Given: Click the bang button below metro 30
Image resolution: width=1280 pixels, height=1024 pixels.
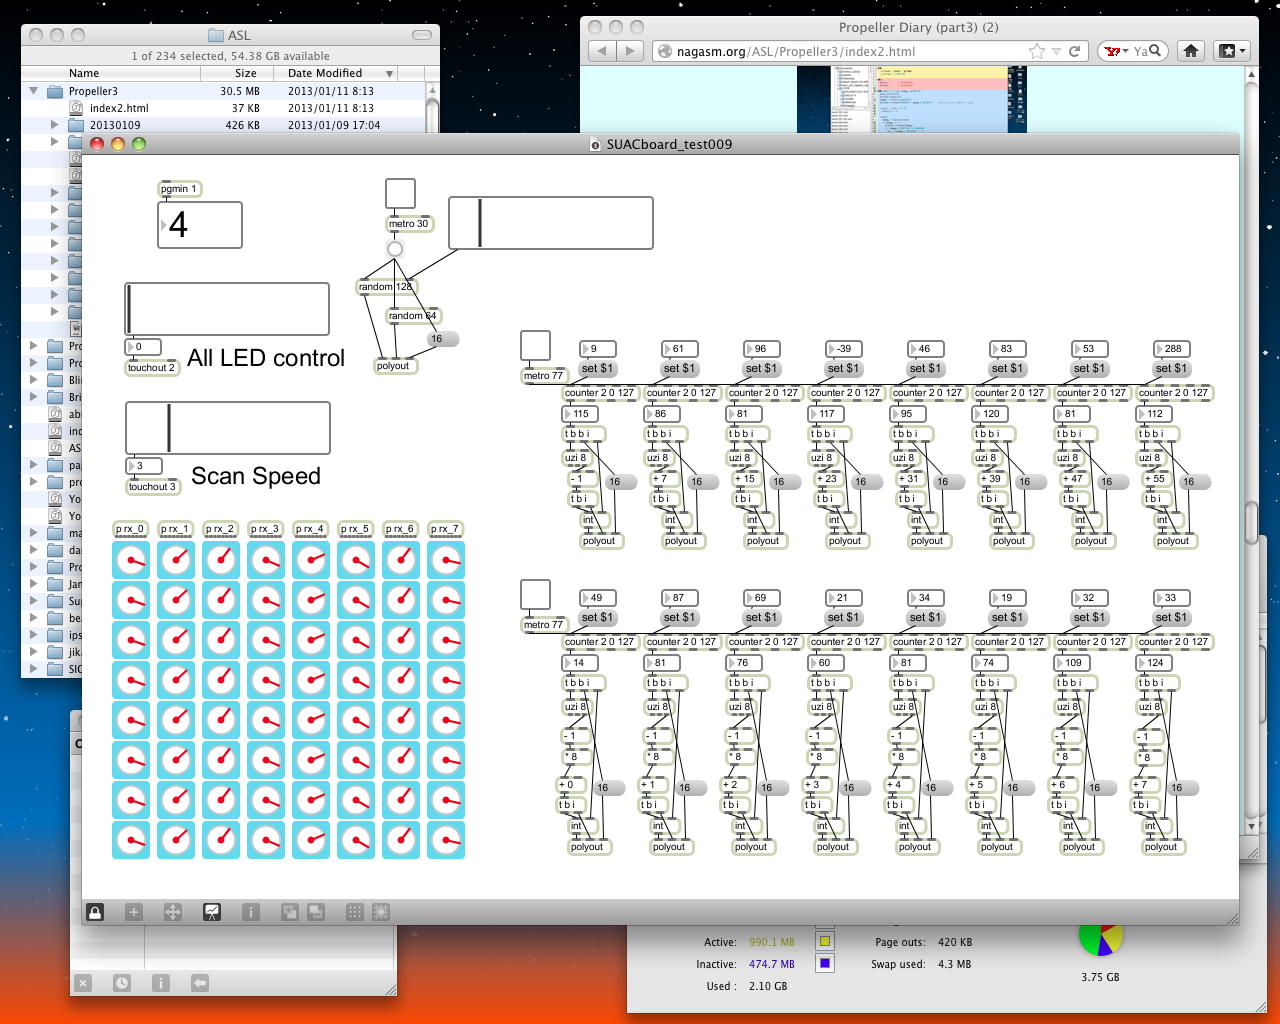Looking at the screenshot, I should tap(395, 249).
